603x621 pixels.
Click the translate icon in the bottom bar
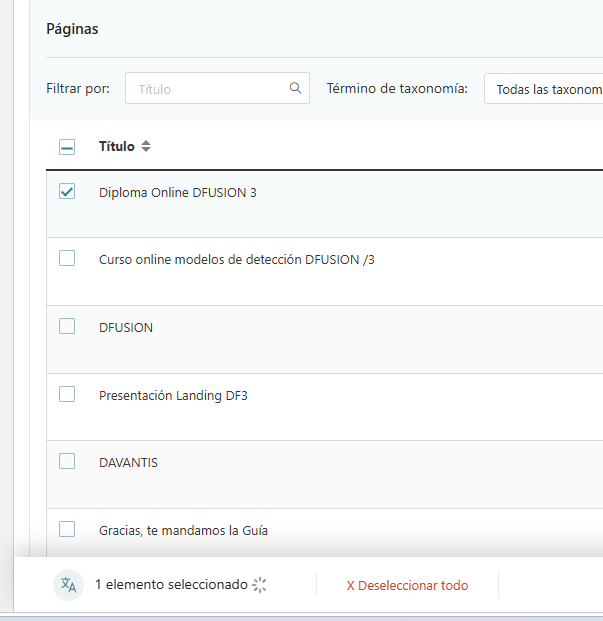tap(68, 585)
